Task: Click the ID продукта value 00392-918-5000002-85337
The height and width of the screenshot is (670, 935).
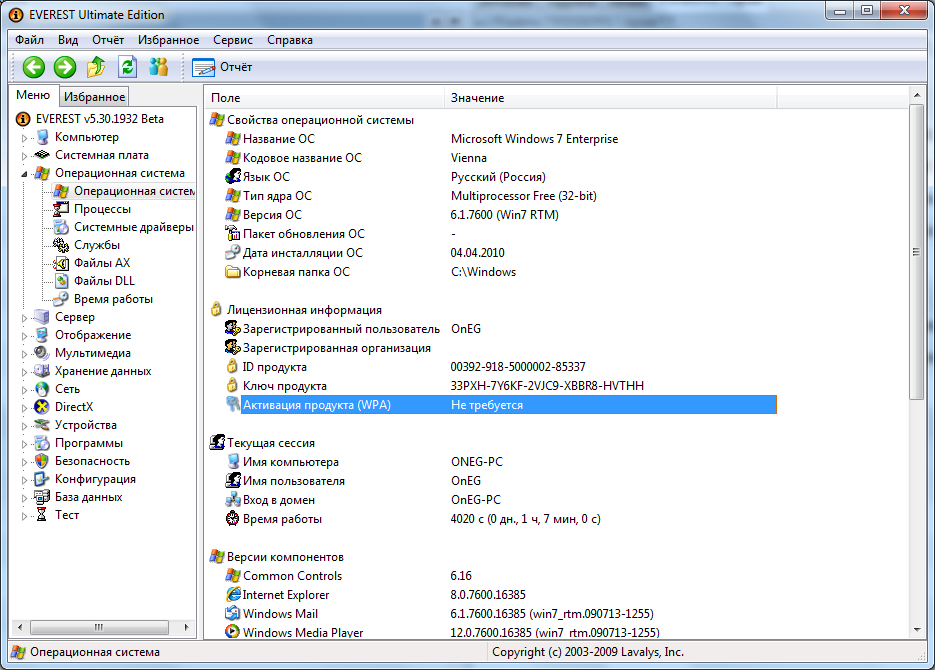Action: click(x=518, y=367)
